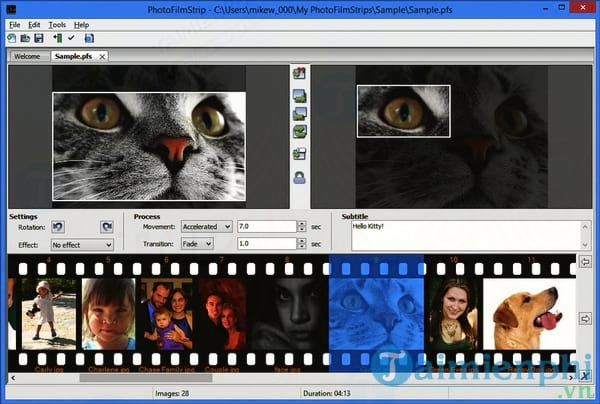Viewport: 600px width, 404px height.
Task: Click the green import pictures toolbar icon
Action: (x=58, y=38)
